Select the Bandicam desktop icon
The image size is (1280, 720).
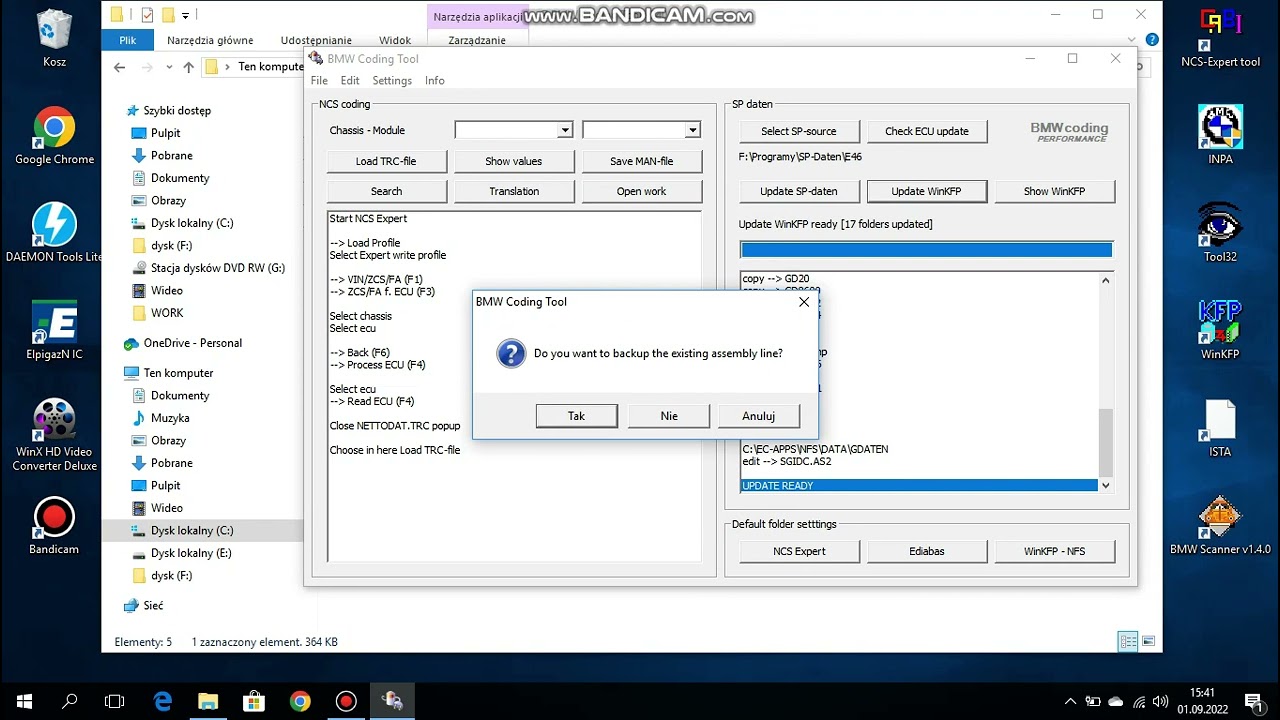point(54,525)
